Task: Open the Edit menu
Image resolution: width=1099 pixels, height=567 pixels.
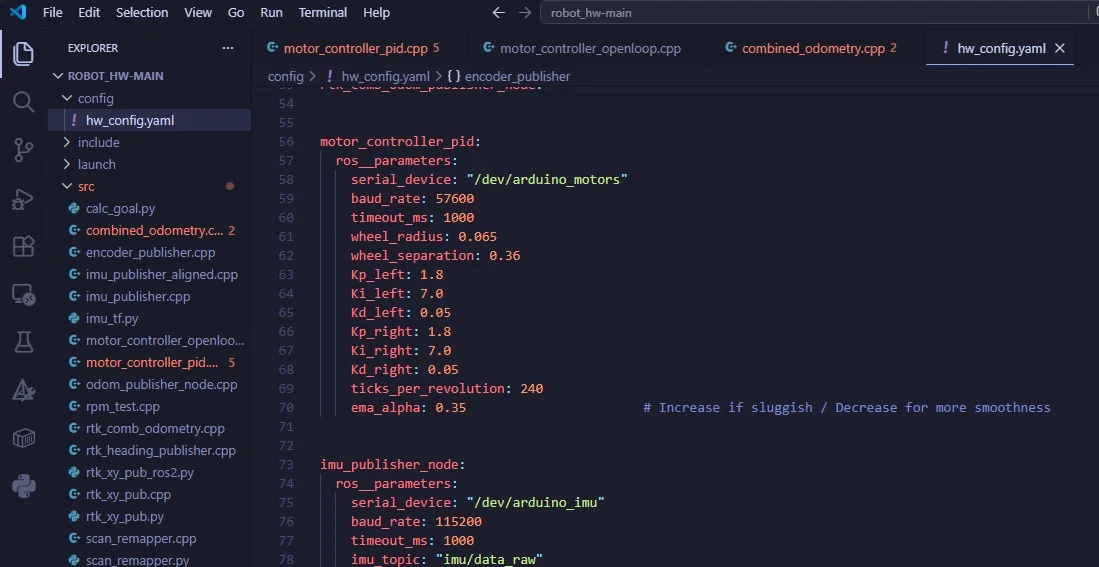Action: pos(89,13)
